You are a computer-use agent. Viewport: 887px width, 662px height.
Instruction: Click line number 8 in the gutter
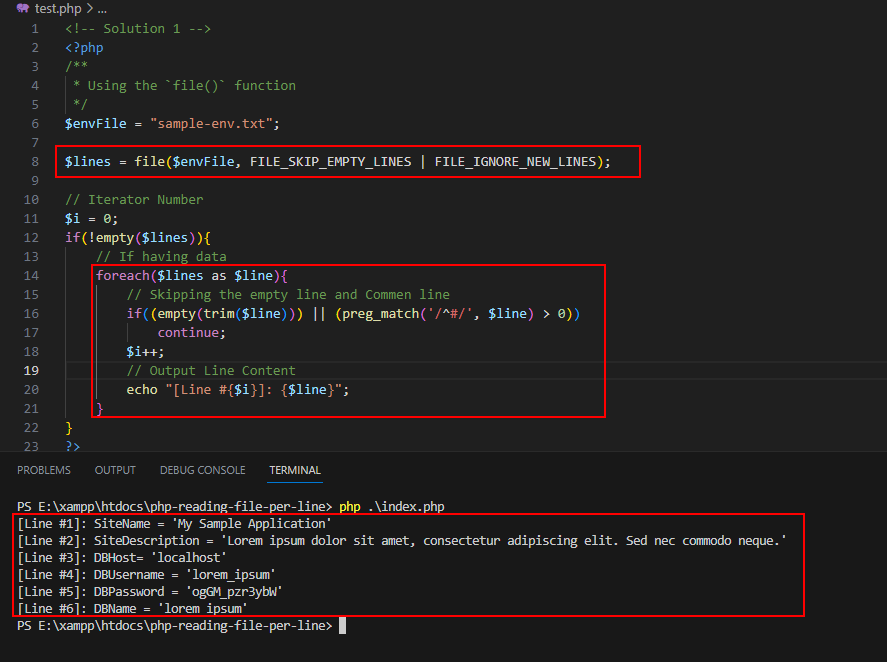35,161
